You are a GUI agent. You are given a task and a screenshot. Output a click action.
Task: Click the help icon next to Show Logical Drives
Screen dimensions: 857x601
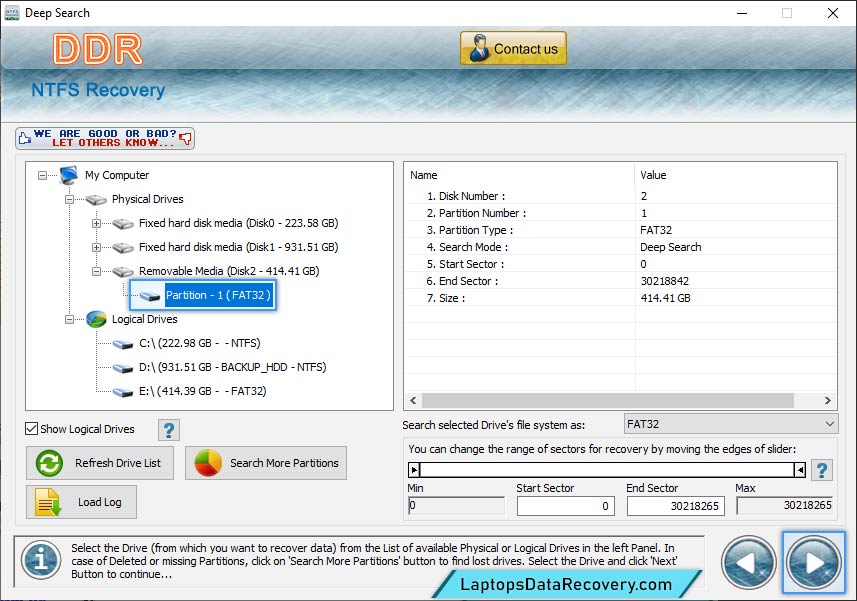(169, 430)
